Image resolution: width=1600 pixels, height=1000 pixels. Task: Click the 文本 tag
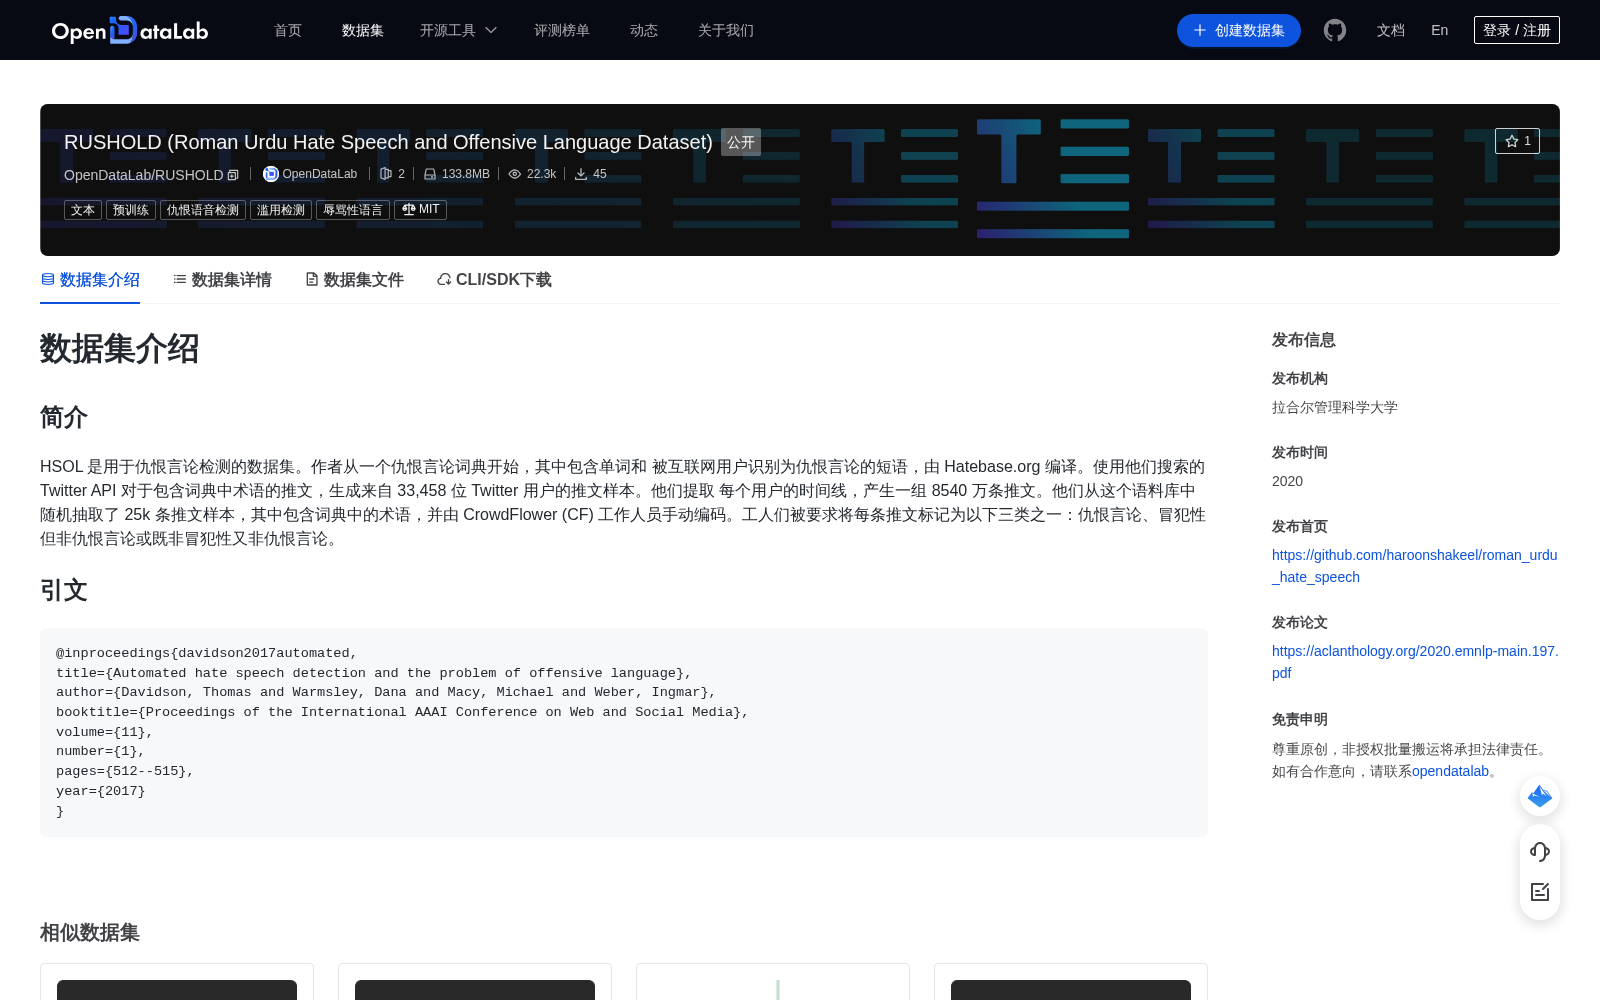[x=83, y=210]
